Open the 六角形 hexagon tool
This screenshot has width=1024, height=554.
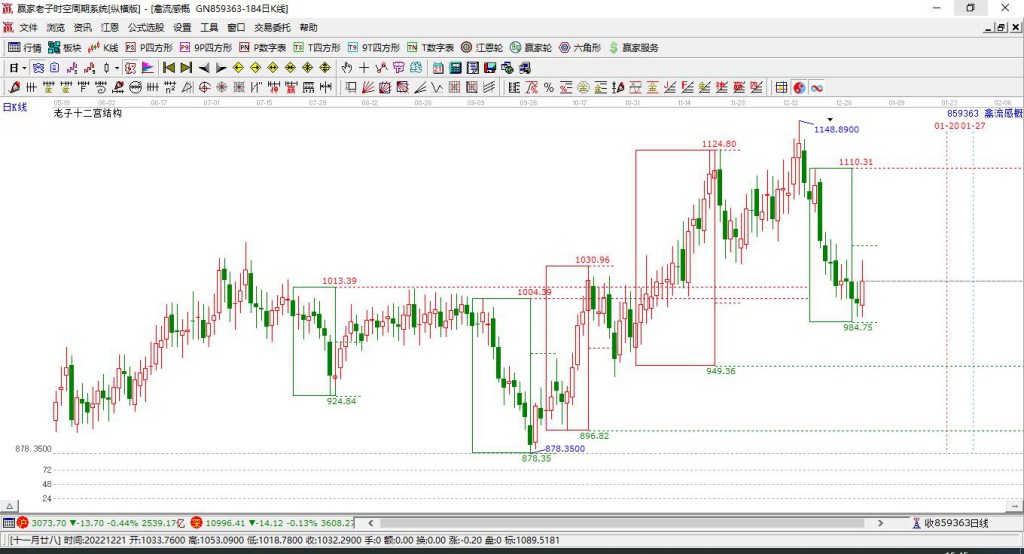point(580,47)
